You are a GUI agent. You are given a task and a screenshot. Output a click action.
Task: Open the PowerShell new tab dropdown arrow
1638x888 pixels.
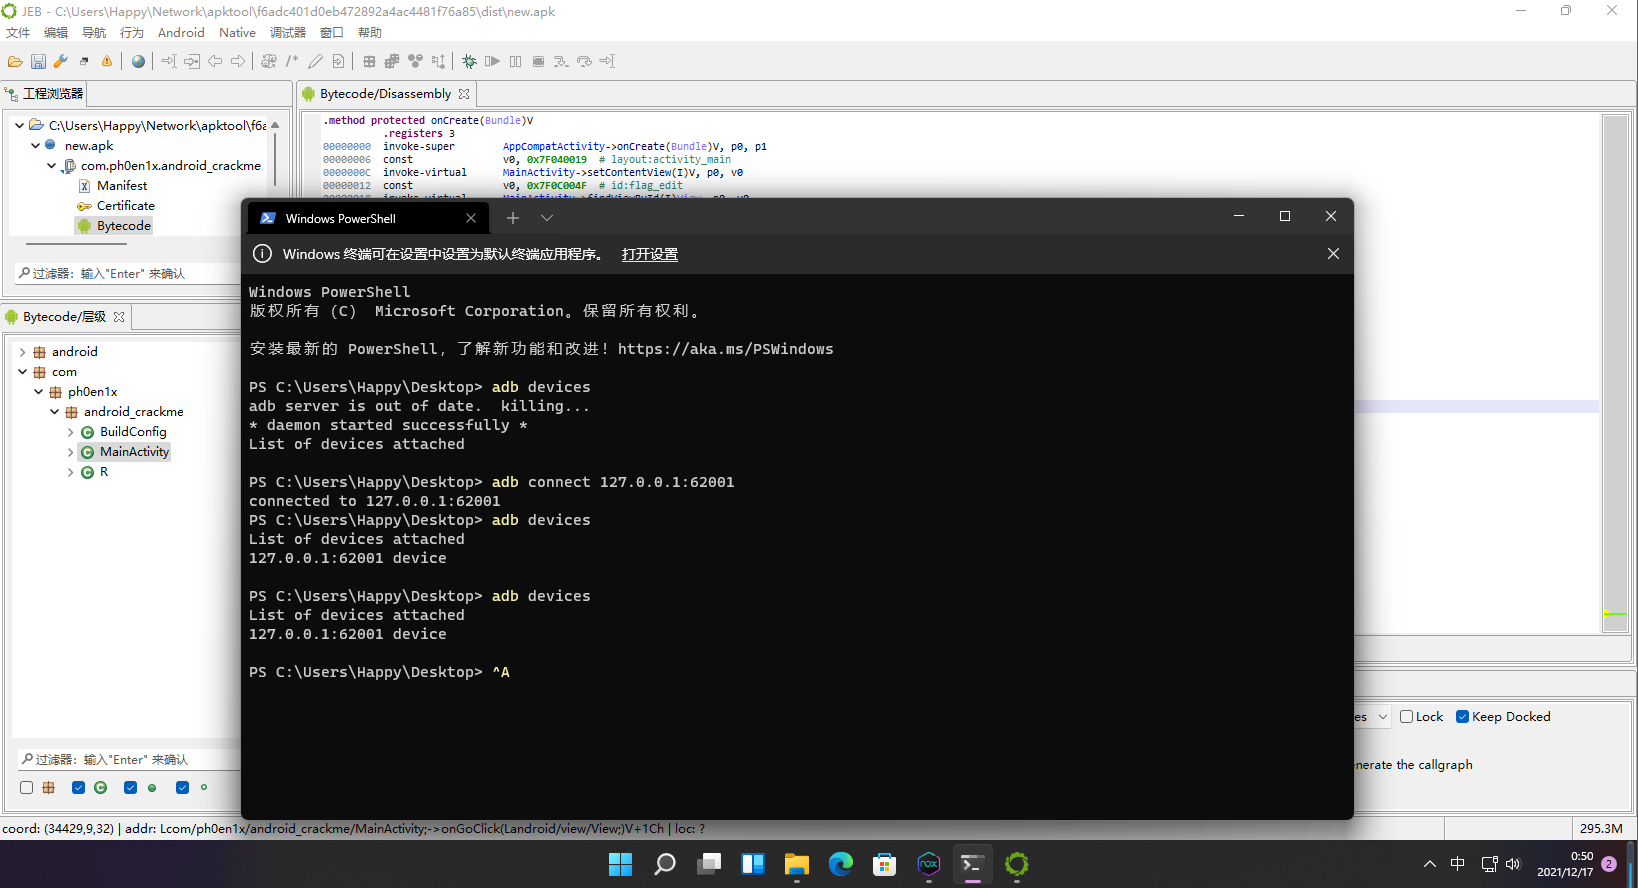tap(547, 218)
